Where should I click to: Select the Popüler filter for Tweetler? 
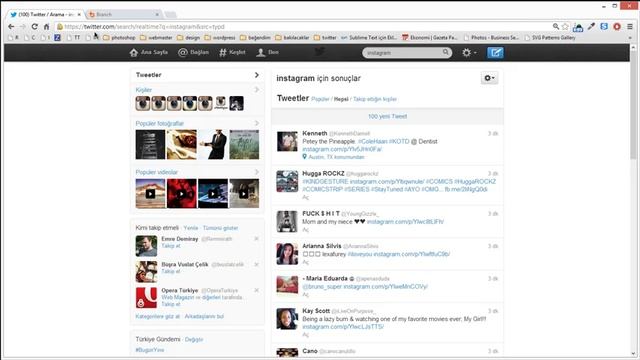pyautogui.click(x=320, y=99)
